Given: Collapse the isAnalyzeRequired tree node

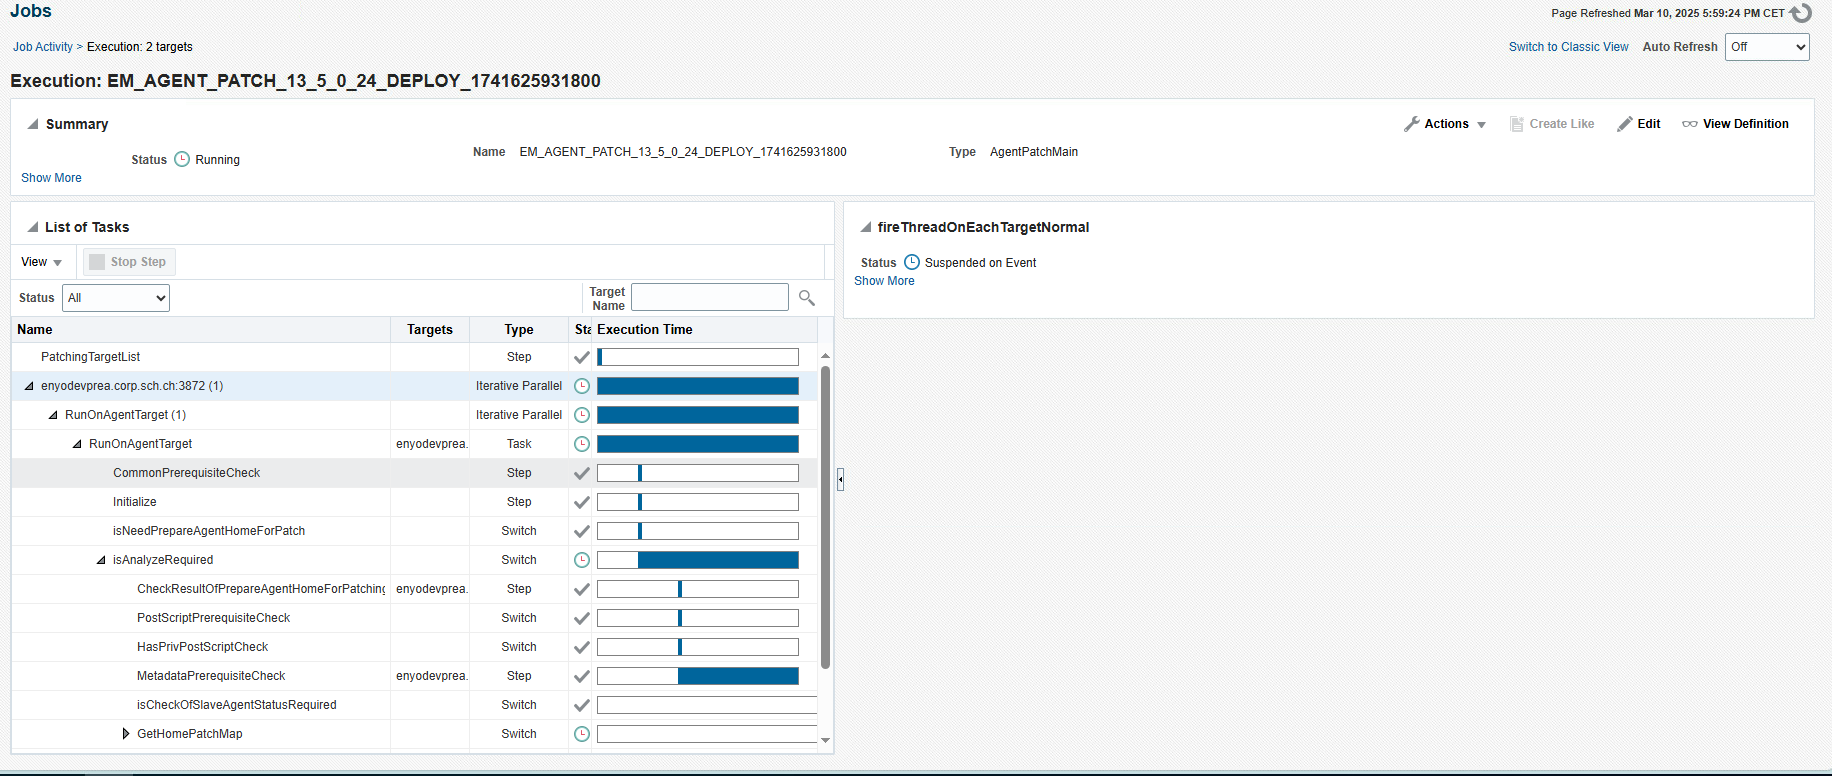Looking at the screenshot, I should coord(101,560).
